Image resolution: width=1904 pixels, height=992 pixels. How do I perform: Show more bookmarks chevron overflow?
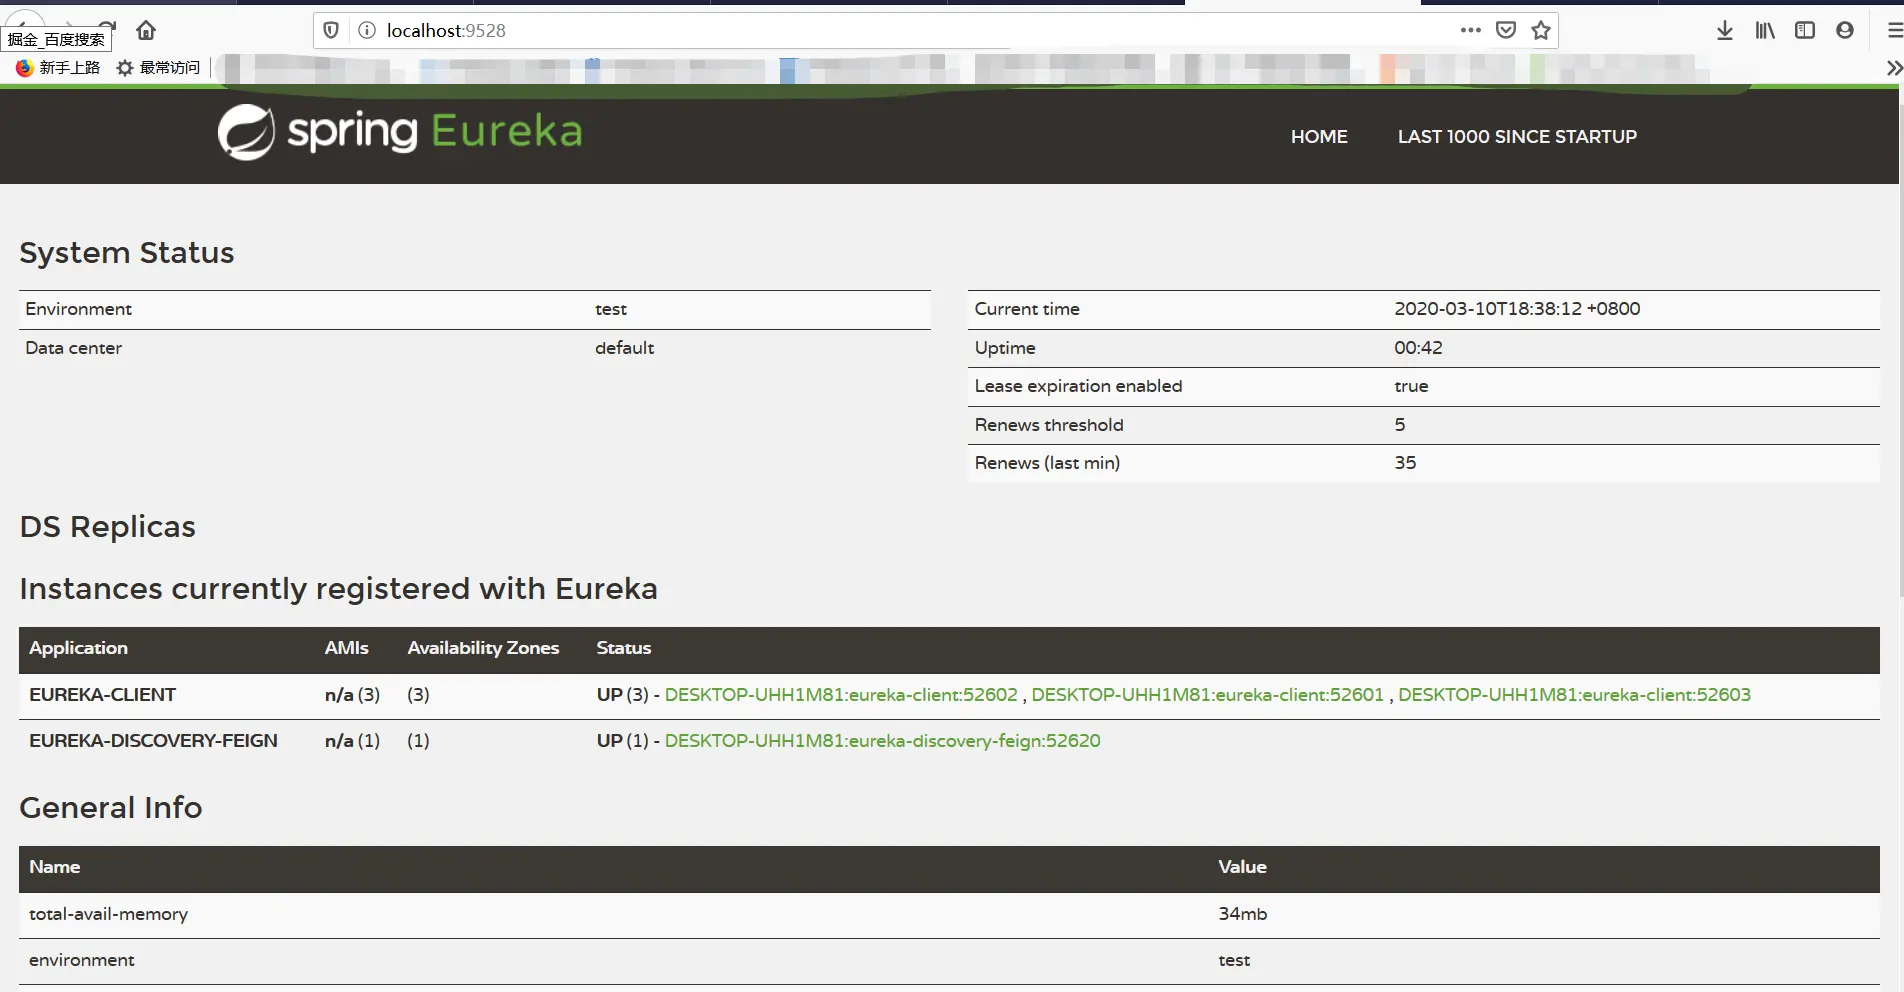[x=1894, y=68]
